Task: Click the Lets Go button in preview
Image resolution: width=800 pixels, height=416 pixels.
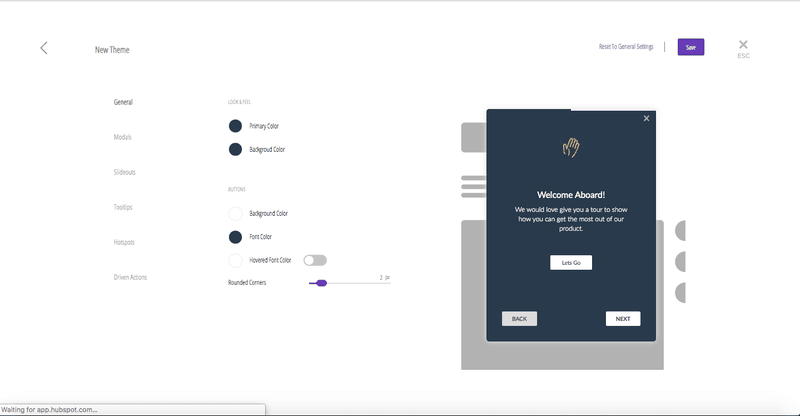Action: [571, 262]
